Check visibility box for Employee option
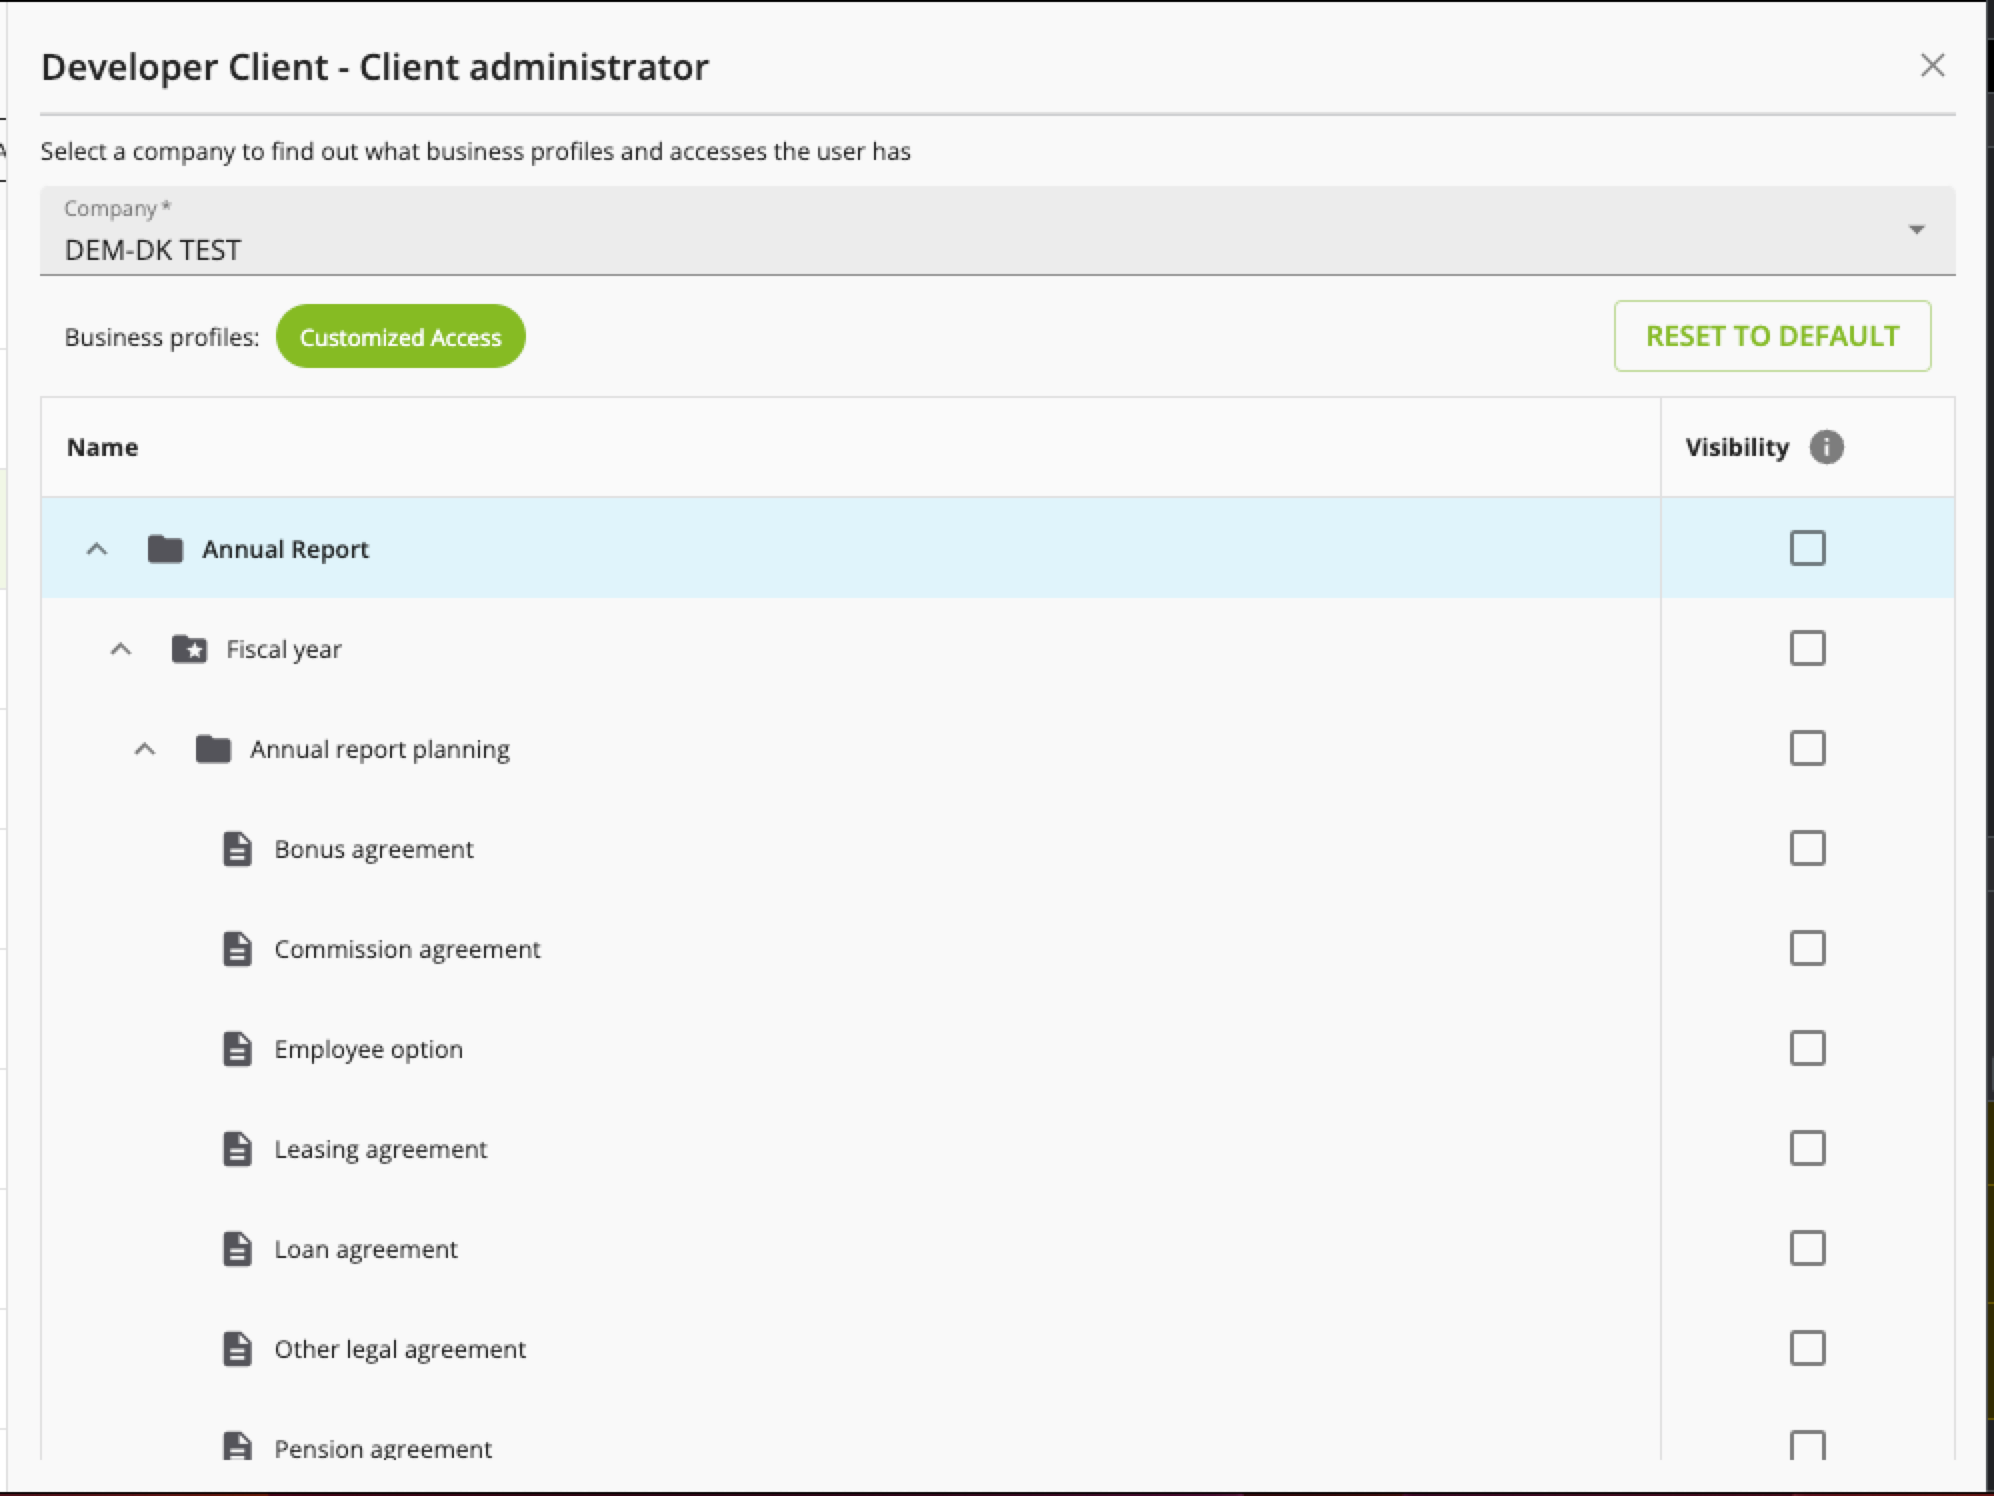Viewport: 1994px width, 1496px height. [x=1808, y=1048]
